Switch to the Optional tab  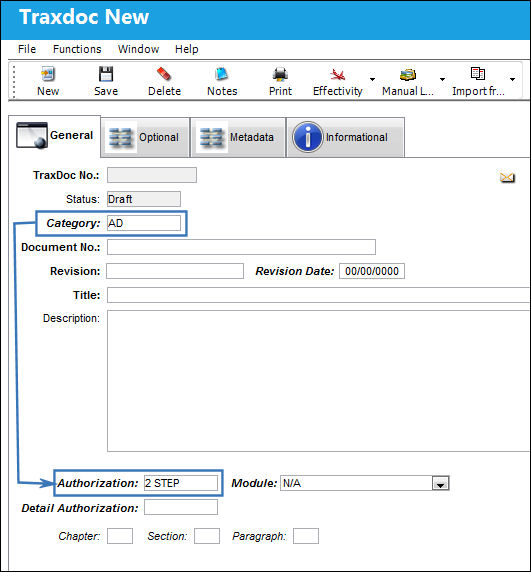pos(145,137)
